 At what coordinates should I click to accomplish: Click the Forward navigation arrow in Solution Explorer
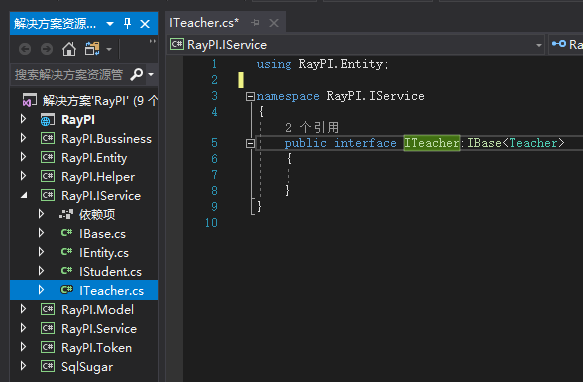47,49
